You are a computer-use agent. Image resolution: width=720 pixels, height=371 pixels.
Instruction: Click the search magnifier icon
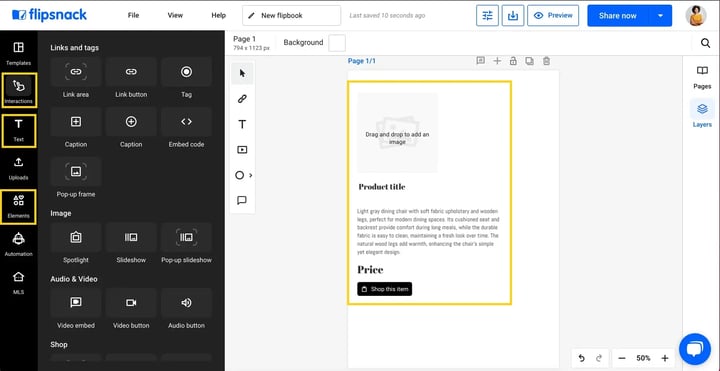coord(705,43)
